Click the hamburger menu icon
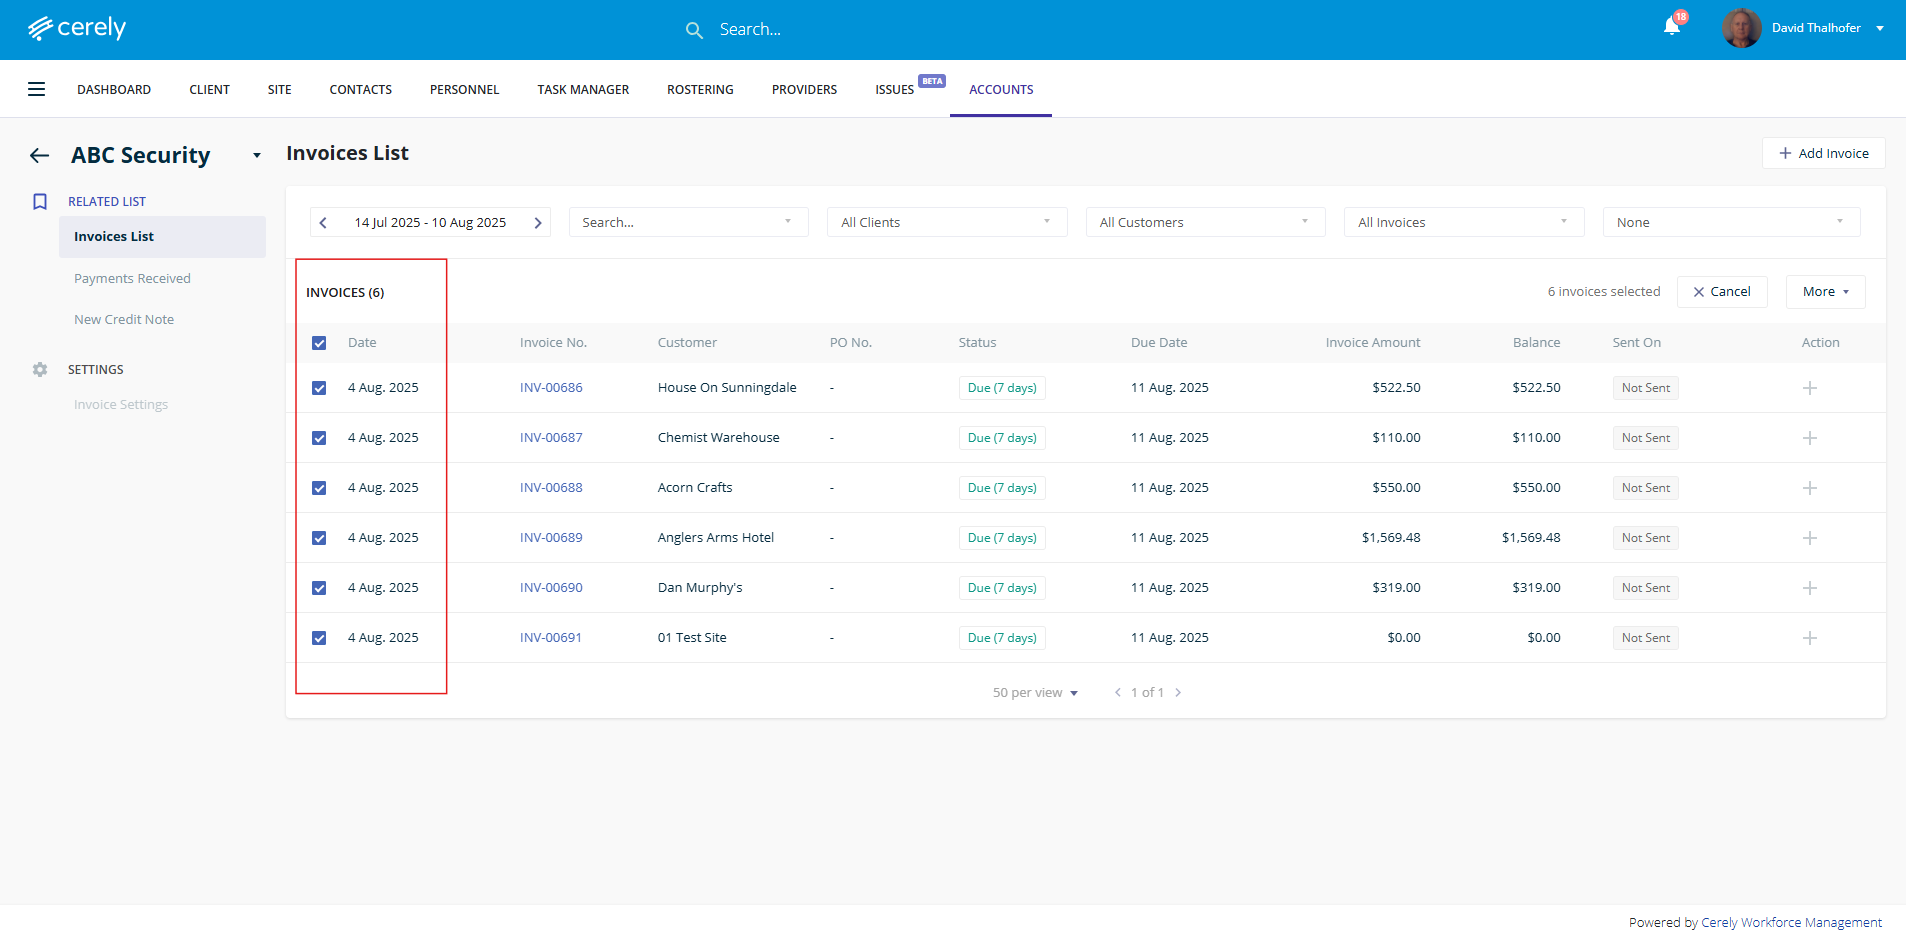The width and height of the screenshot is (1906, 934). point(36,89)
